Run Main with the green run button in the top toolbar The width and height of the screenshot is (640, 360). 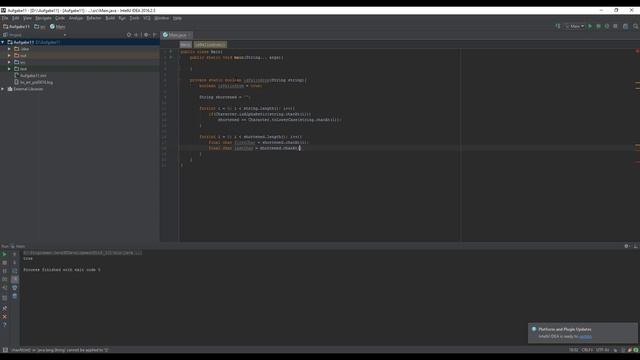click(x=590, y=26)
